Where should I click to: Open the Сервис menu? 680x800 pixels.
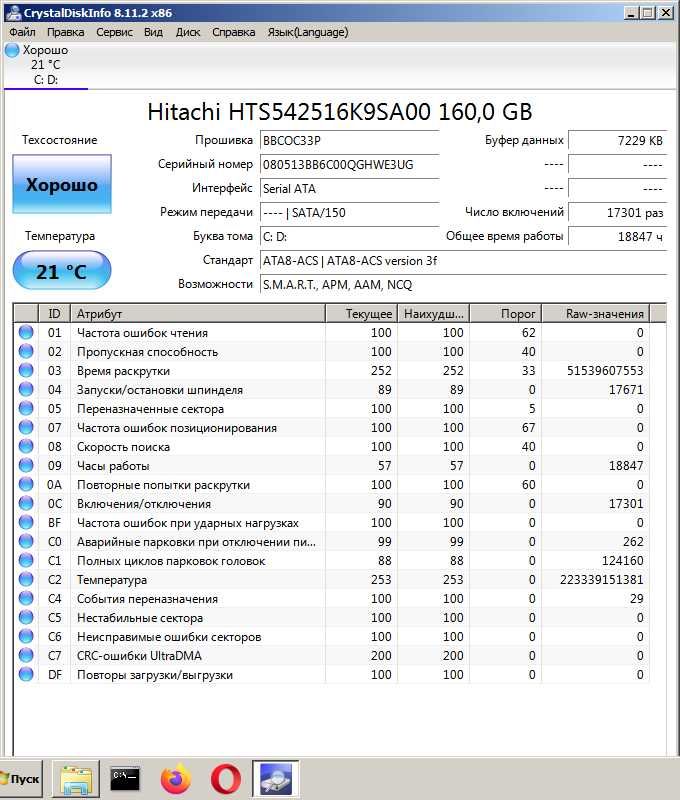pyautogui.click(x=114, y=32)
